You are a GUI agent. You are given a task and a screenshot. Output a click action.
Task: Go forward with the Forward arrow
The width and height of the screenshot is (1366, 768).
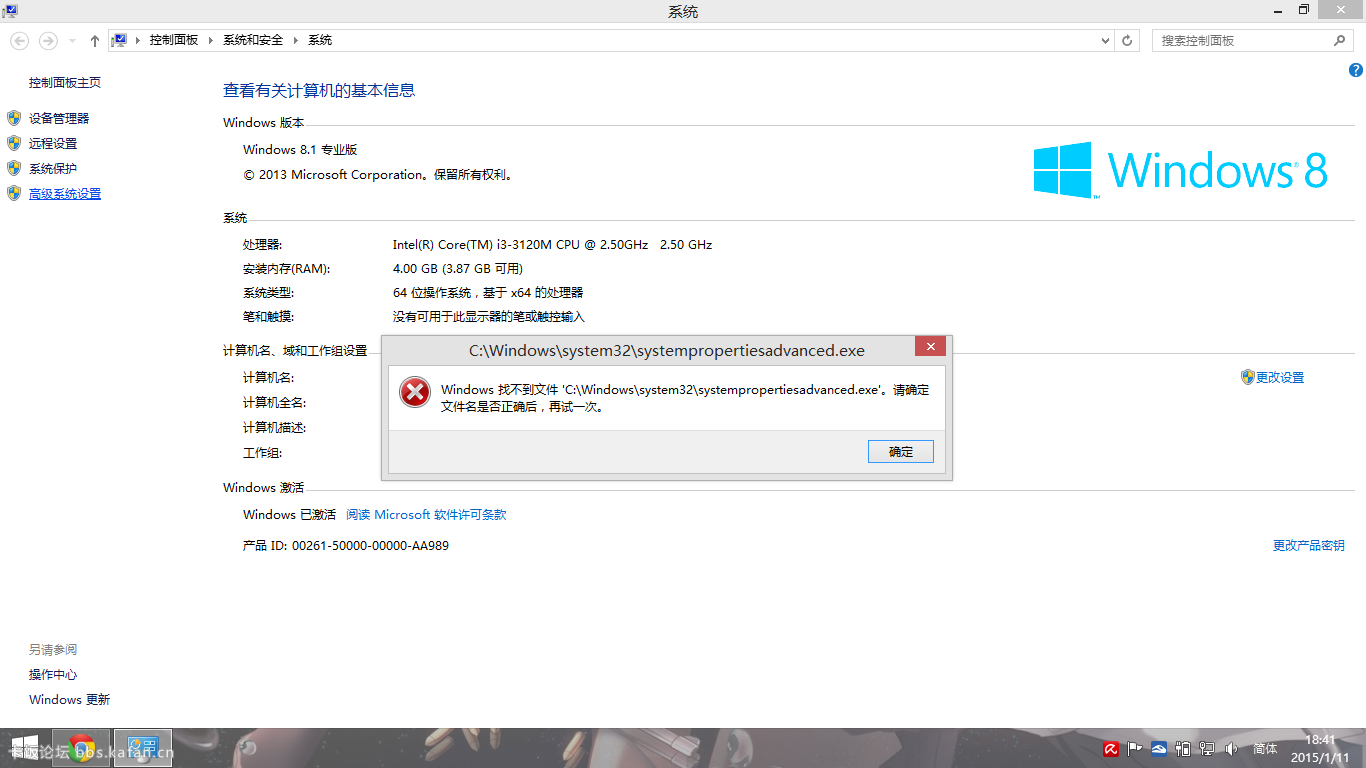point(48,40)
